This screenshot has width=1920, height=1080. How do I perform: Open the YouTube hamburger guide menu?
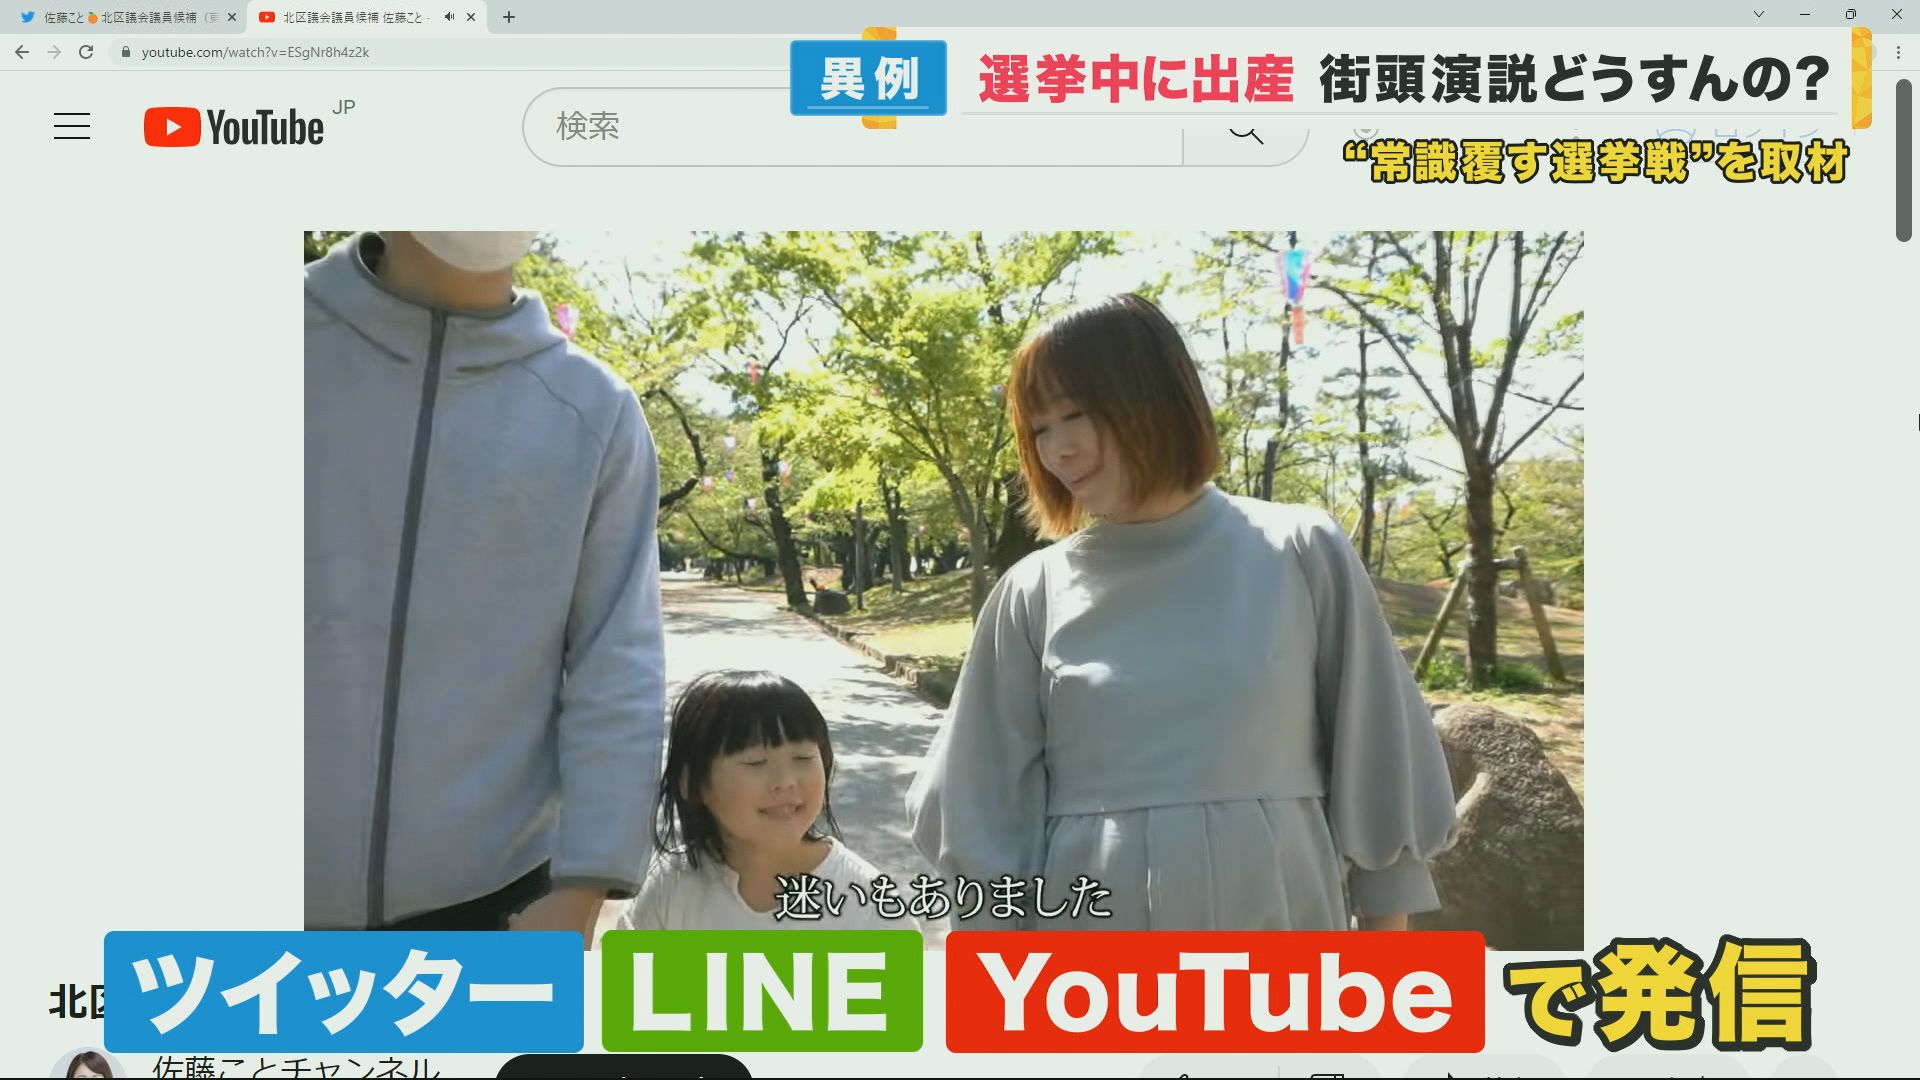[72, 127]
